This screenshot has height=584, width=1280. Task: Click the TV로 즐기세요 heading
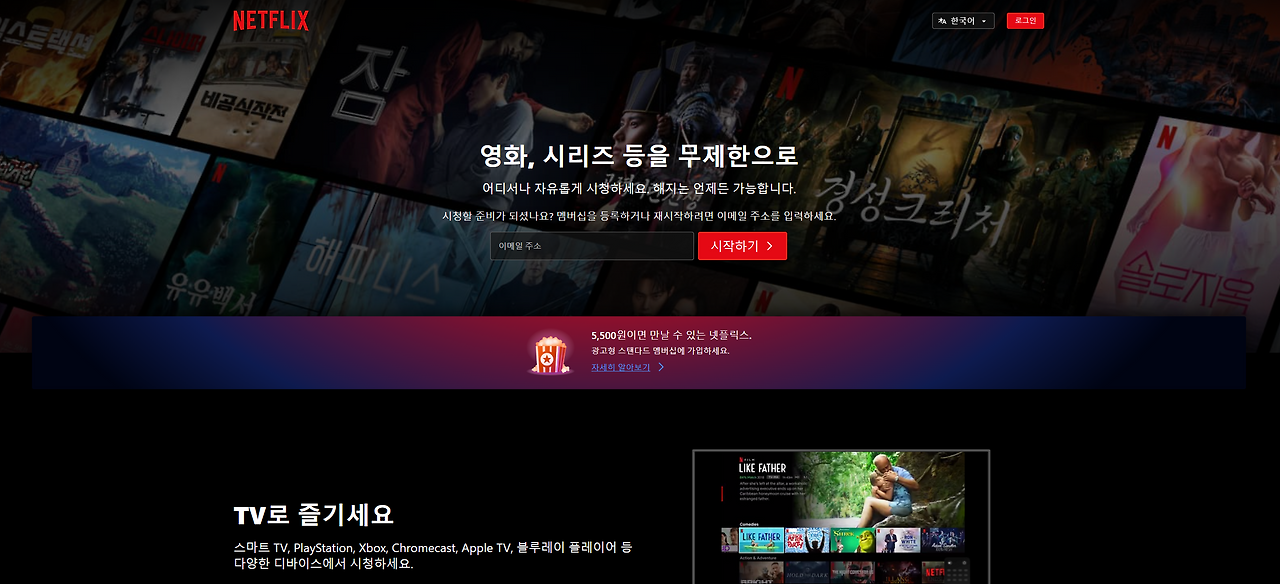[x=314, y=515]
